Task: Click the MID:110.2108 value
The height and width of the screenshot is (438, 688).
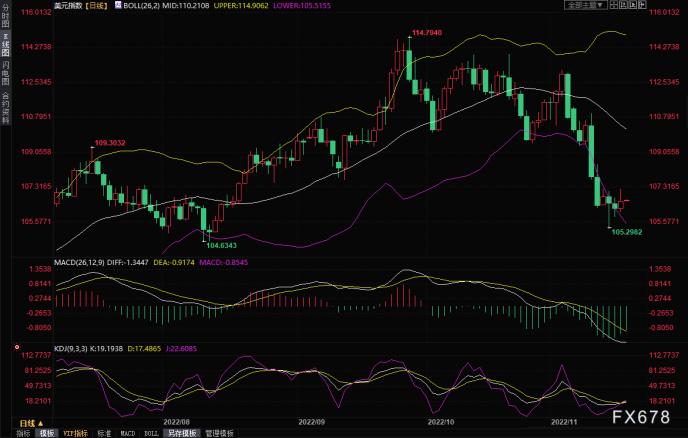Action: (x=186, y=6)
